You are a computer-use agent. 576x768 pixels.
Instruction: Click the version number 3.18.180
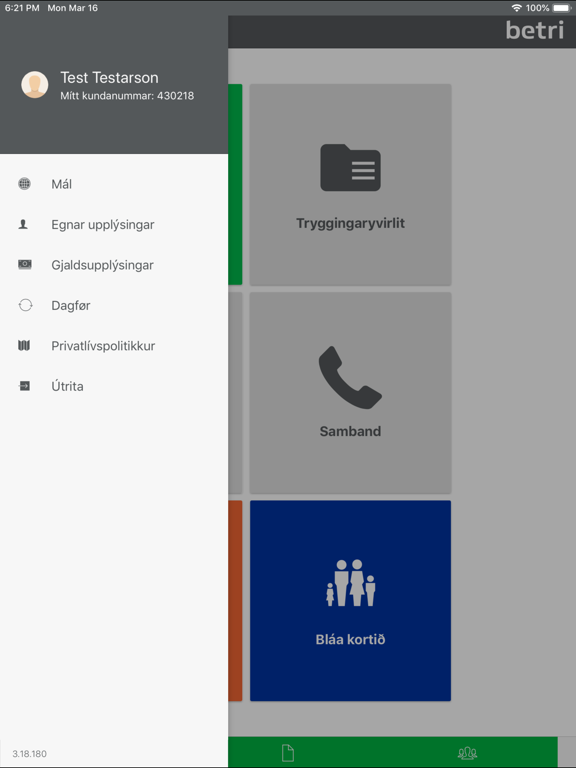[29, 754]
